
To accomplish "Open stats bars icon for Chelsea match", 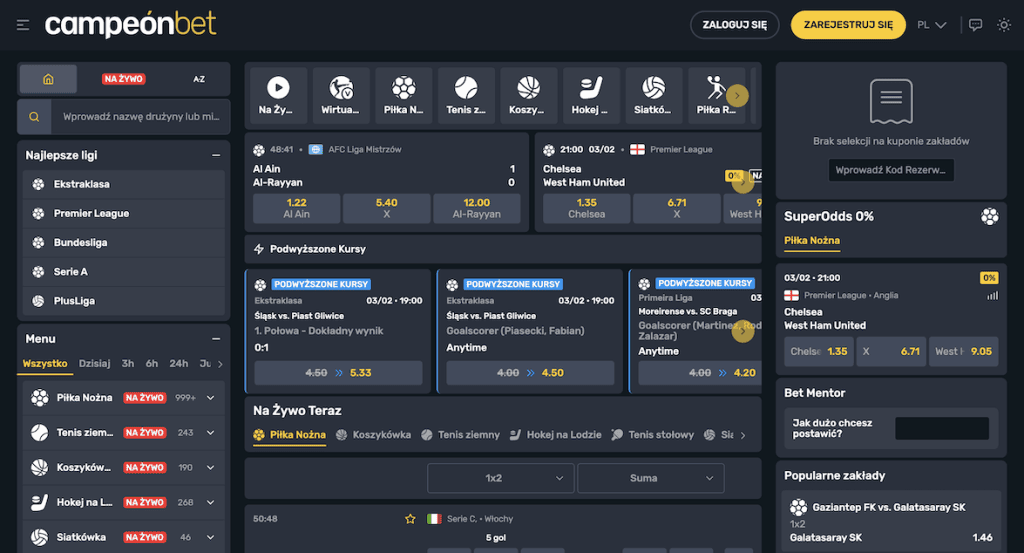I will click(x=992, y=295).
